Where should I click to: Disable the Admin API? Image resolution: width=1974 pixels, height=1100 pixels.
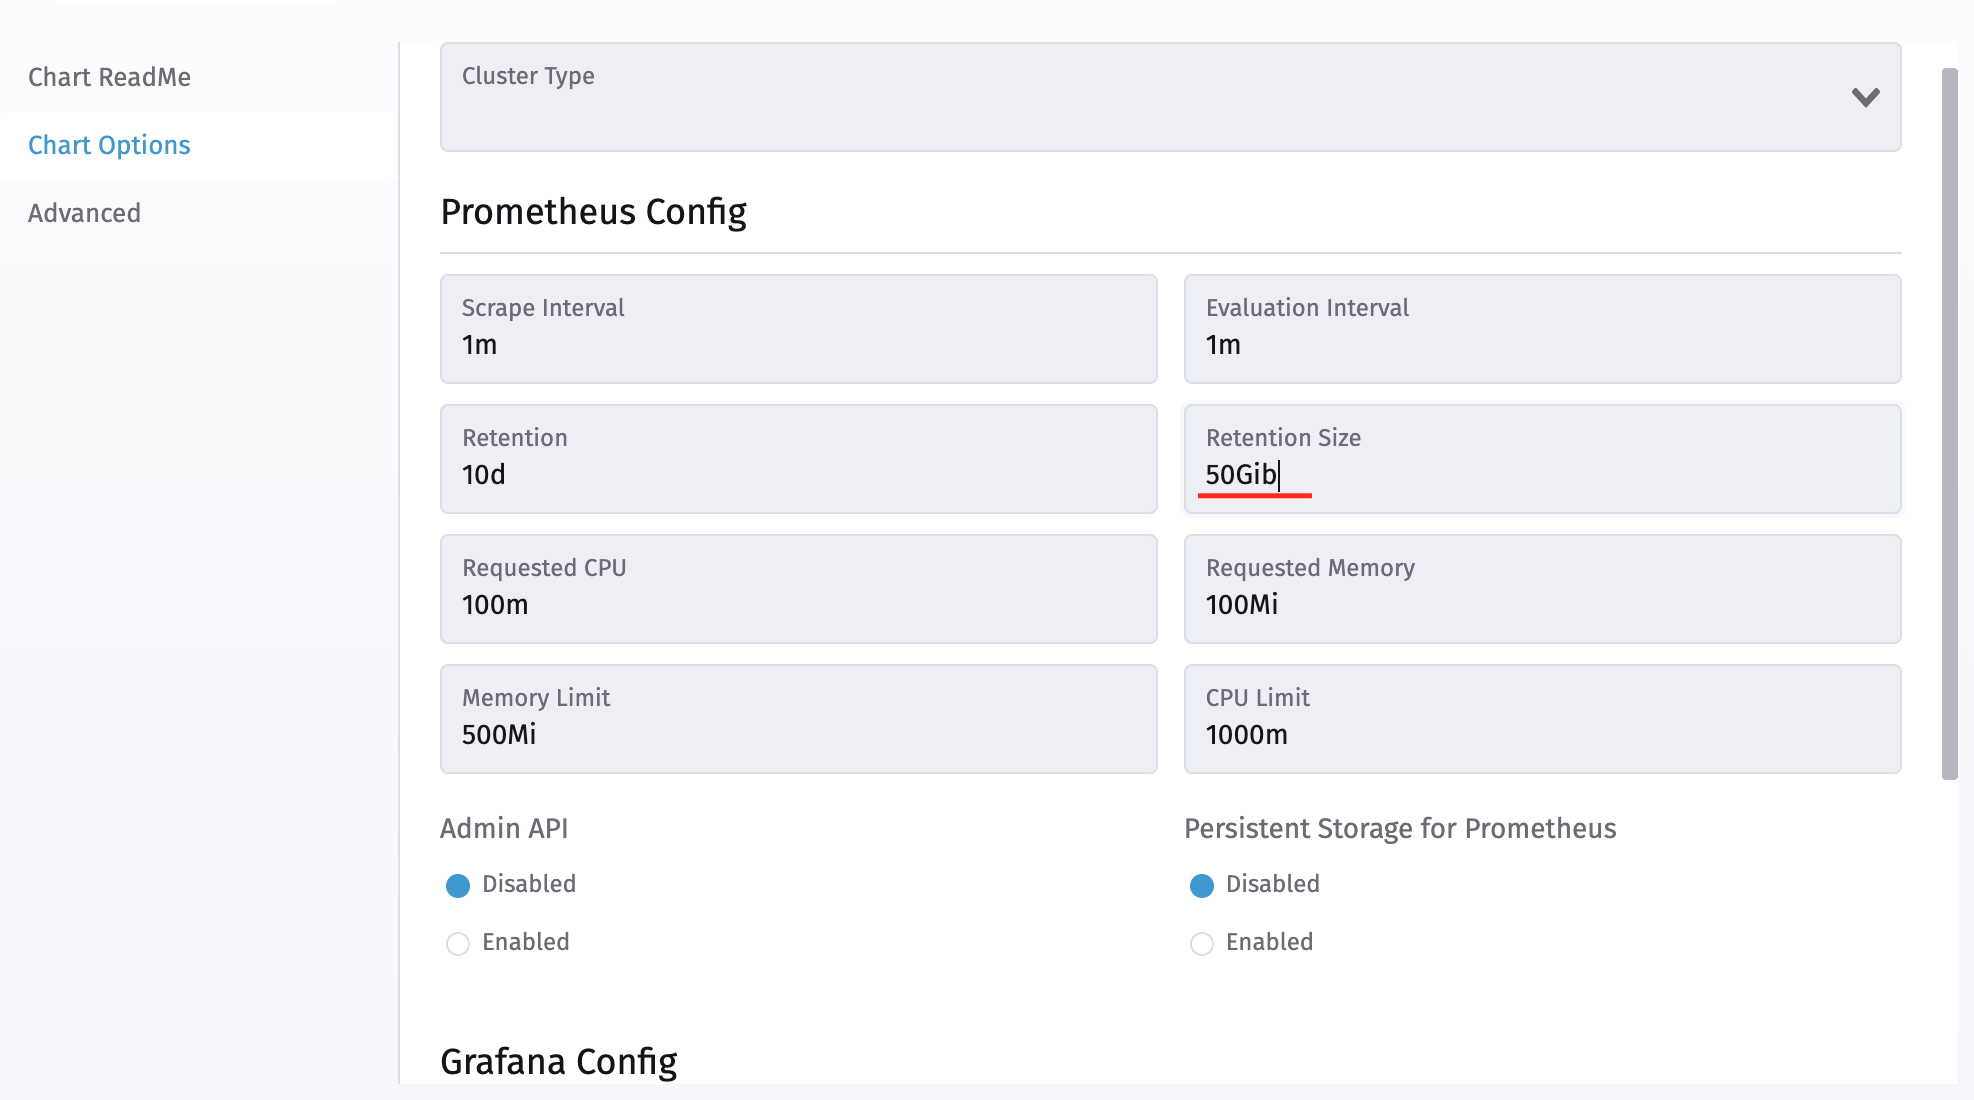click(458, 884)
